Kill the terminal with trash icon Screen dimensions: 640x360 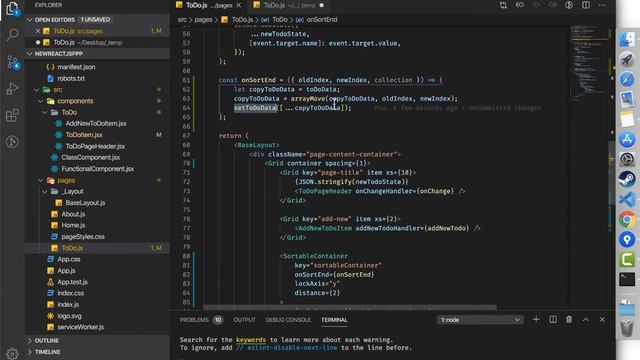569,320
